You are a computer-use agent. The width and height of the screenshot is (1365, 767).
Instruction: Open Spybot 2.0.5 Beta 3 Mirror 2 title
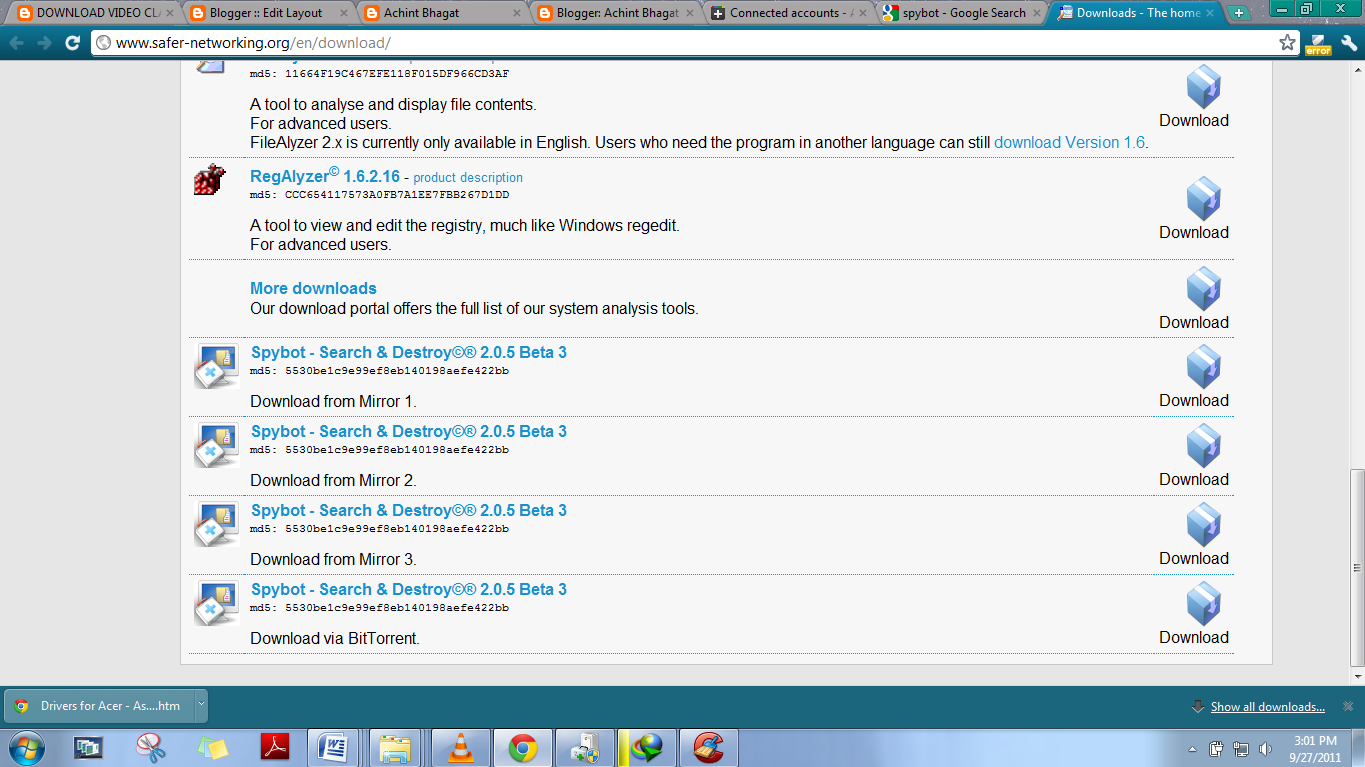[409, 431]
